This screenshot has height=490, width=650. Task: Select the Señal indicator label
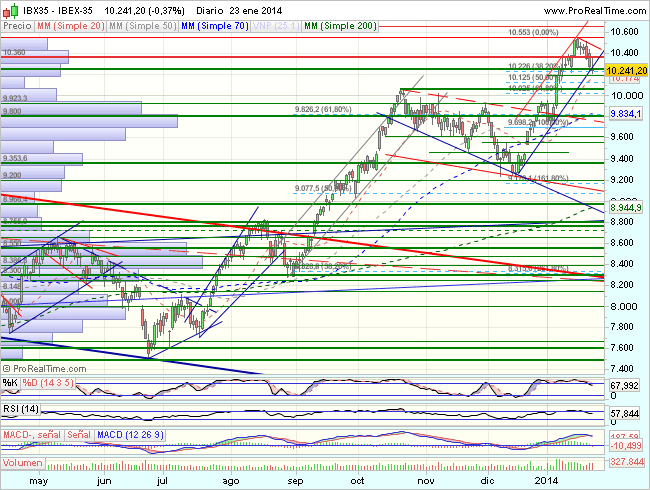[x=79, y=435]
